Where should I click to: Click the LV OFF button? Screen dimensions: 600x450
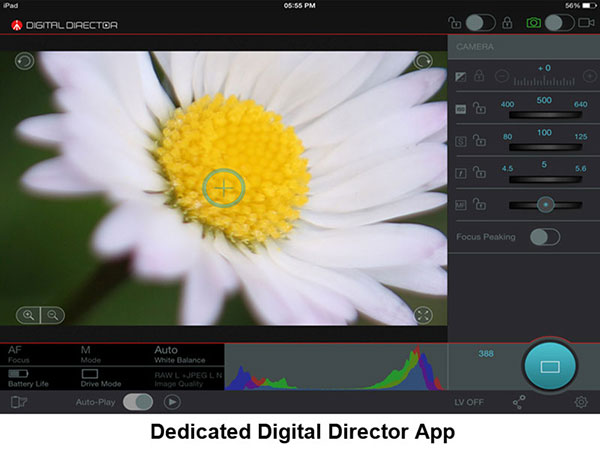coord(469,402)
